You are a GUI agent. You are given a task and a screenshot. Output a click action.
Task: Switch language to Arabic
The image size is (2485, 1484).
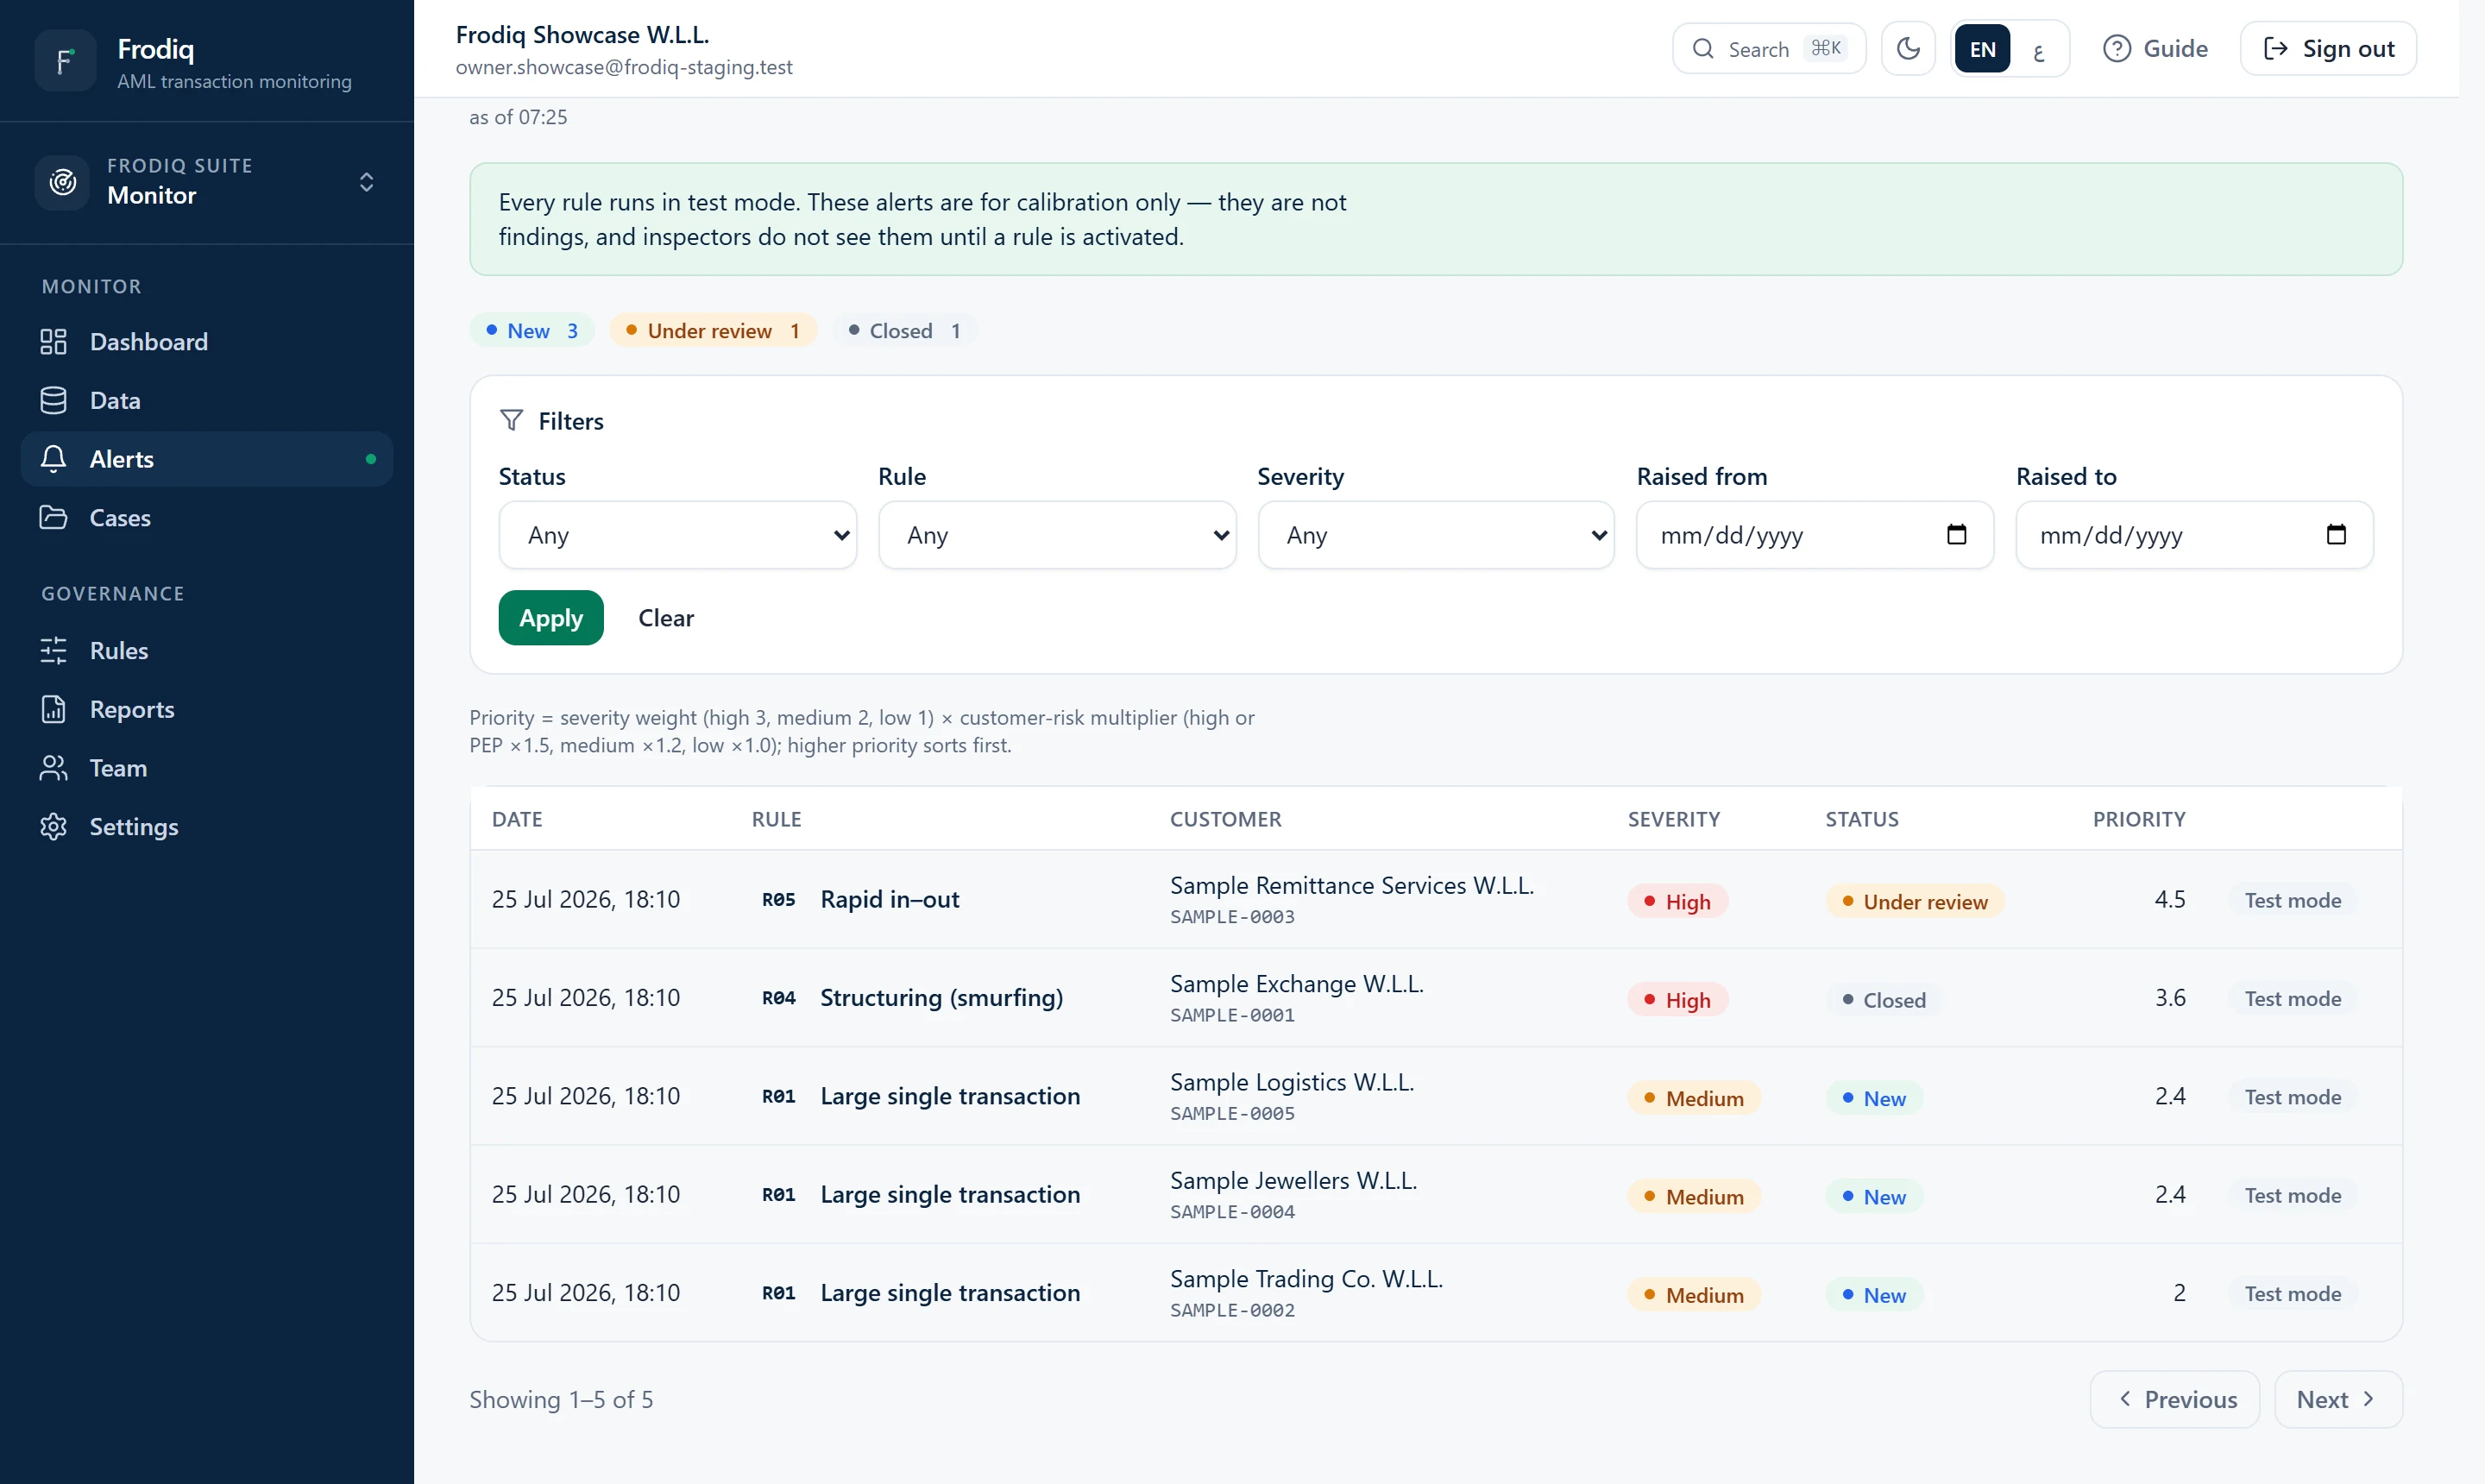pos(2039,49)
